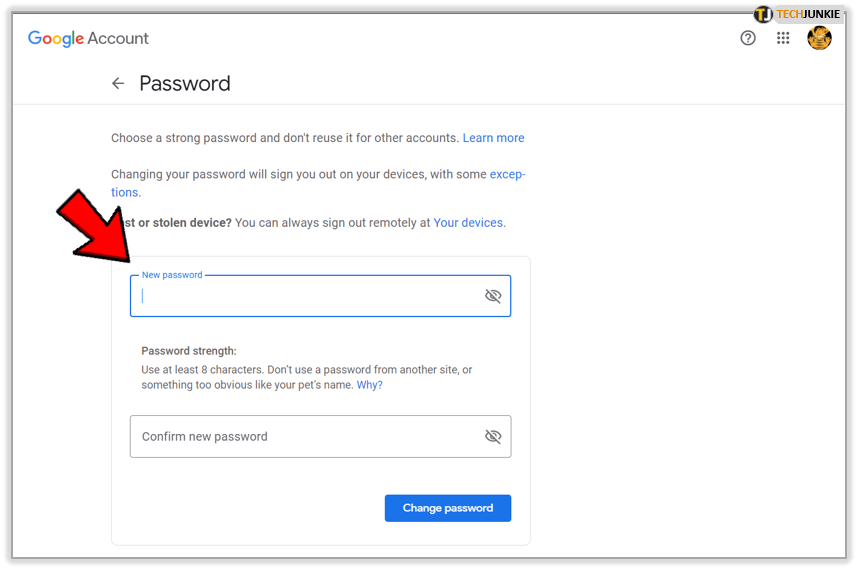The width and height of the screenshot is (858, 570).
Task: Open the Help question mark icon
Action: pyautogui.click(x=748, y=39)
